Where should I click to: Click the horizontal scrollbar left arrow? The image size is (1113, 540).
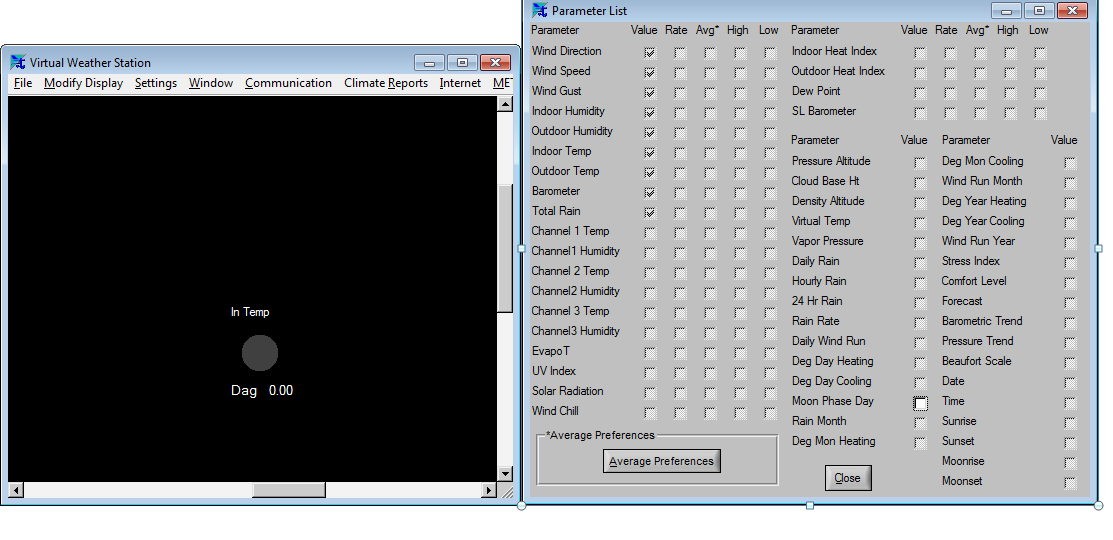[15, 490]
